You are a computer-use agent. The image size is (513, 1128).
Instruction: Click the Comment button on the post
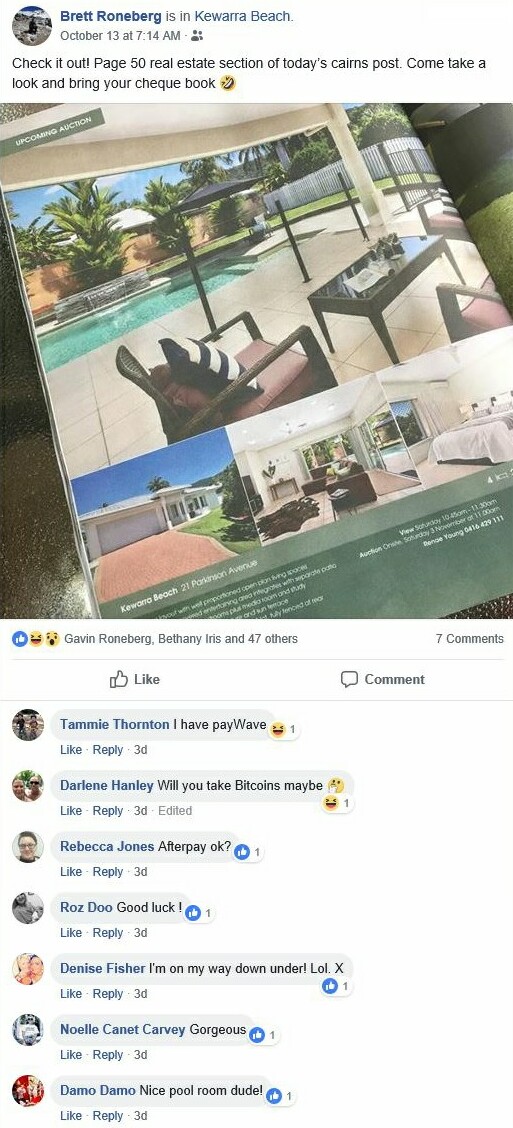coord(382,679)
